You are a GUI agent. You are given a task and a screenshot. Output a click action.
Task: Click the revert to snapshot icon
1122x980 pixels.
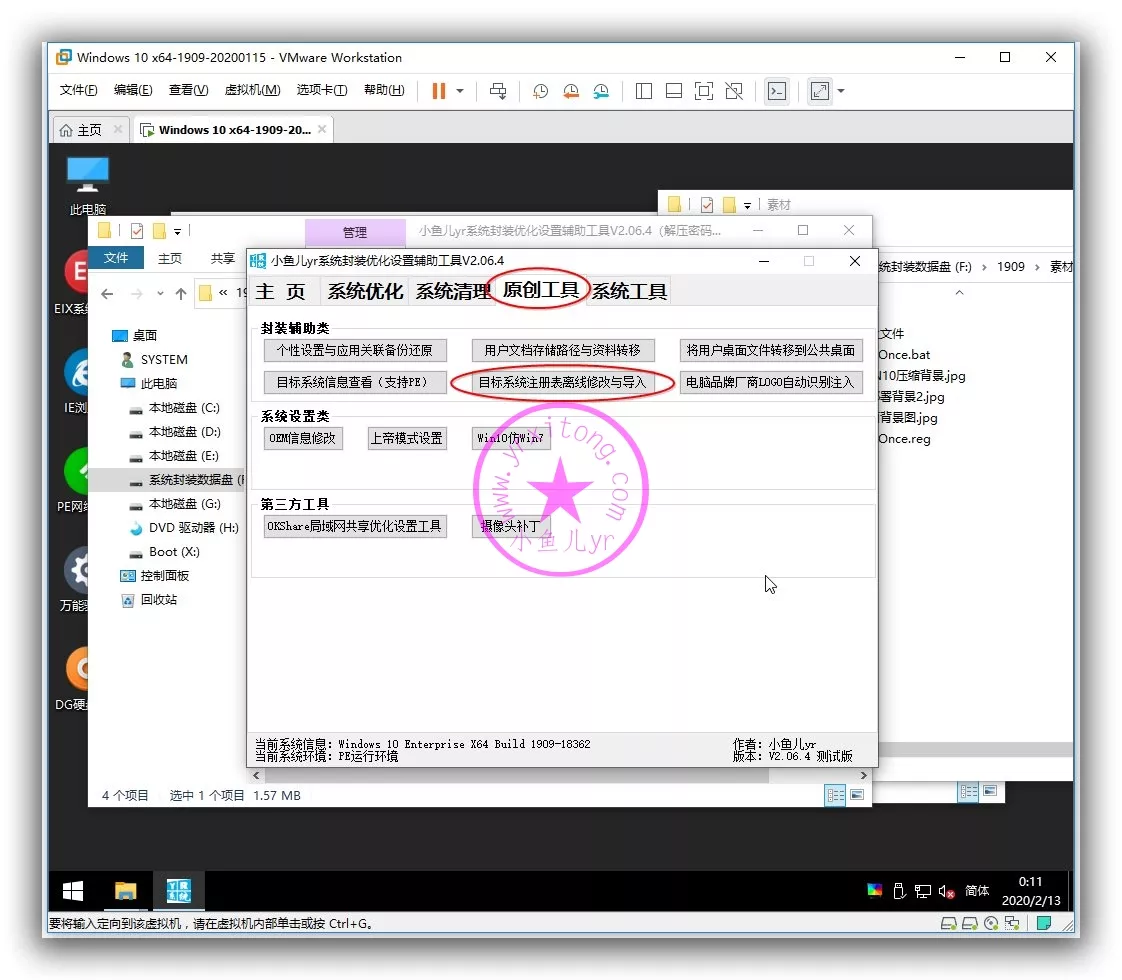[571, 91]
